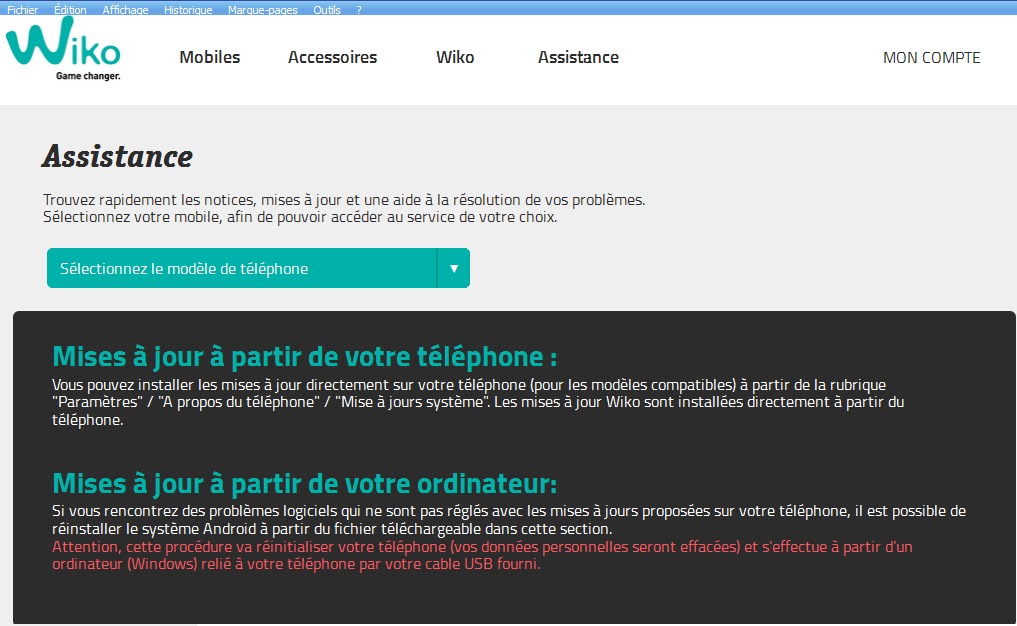Open the Édition menu
Screen dimensions: 1017x626
(x=70, y=10)
